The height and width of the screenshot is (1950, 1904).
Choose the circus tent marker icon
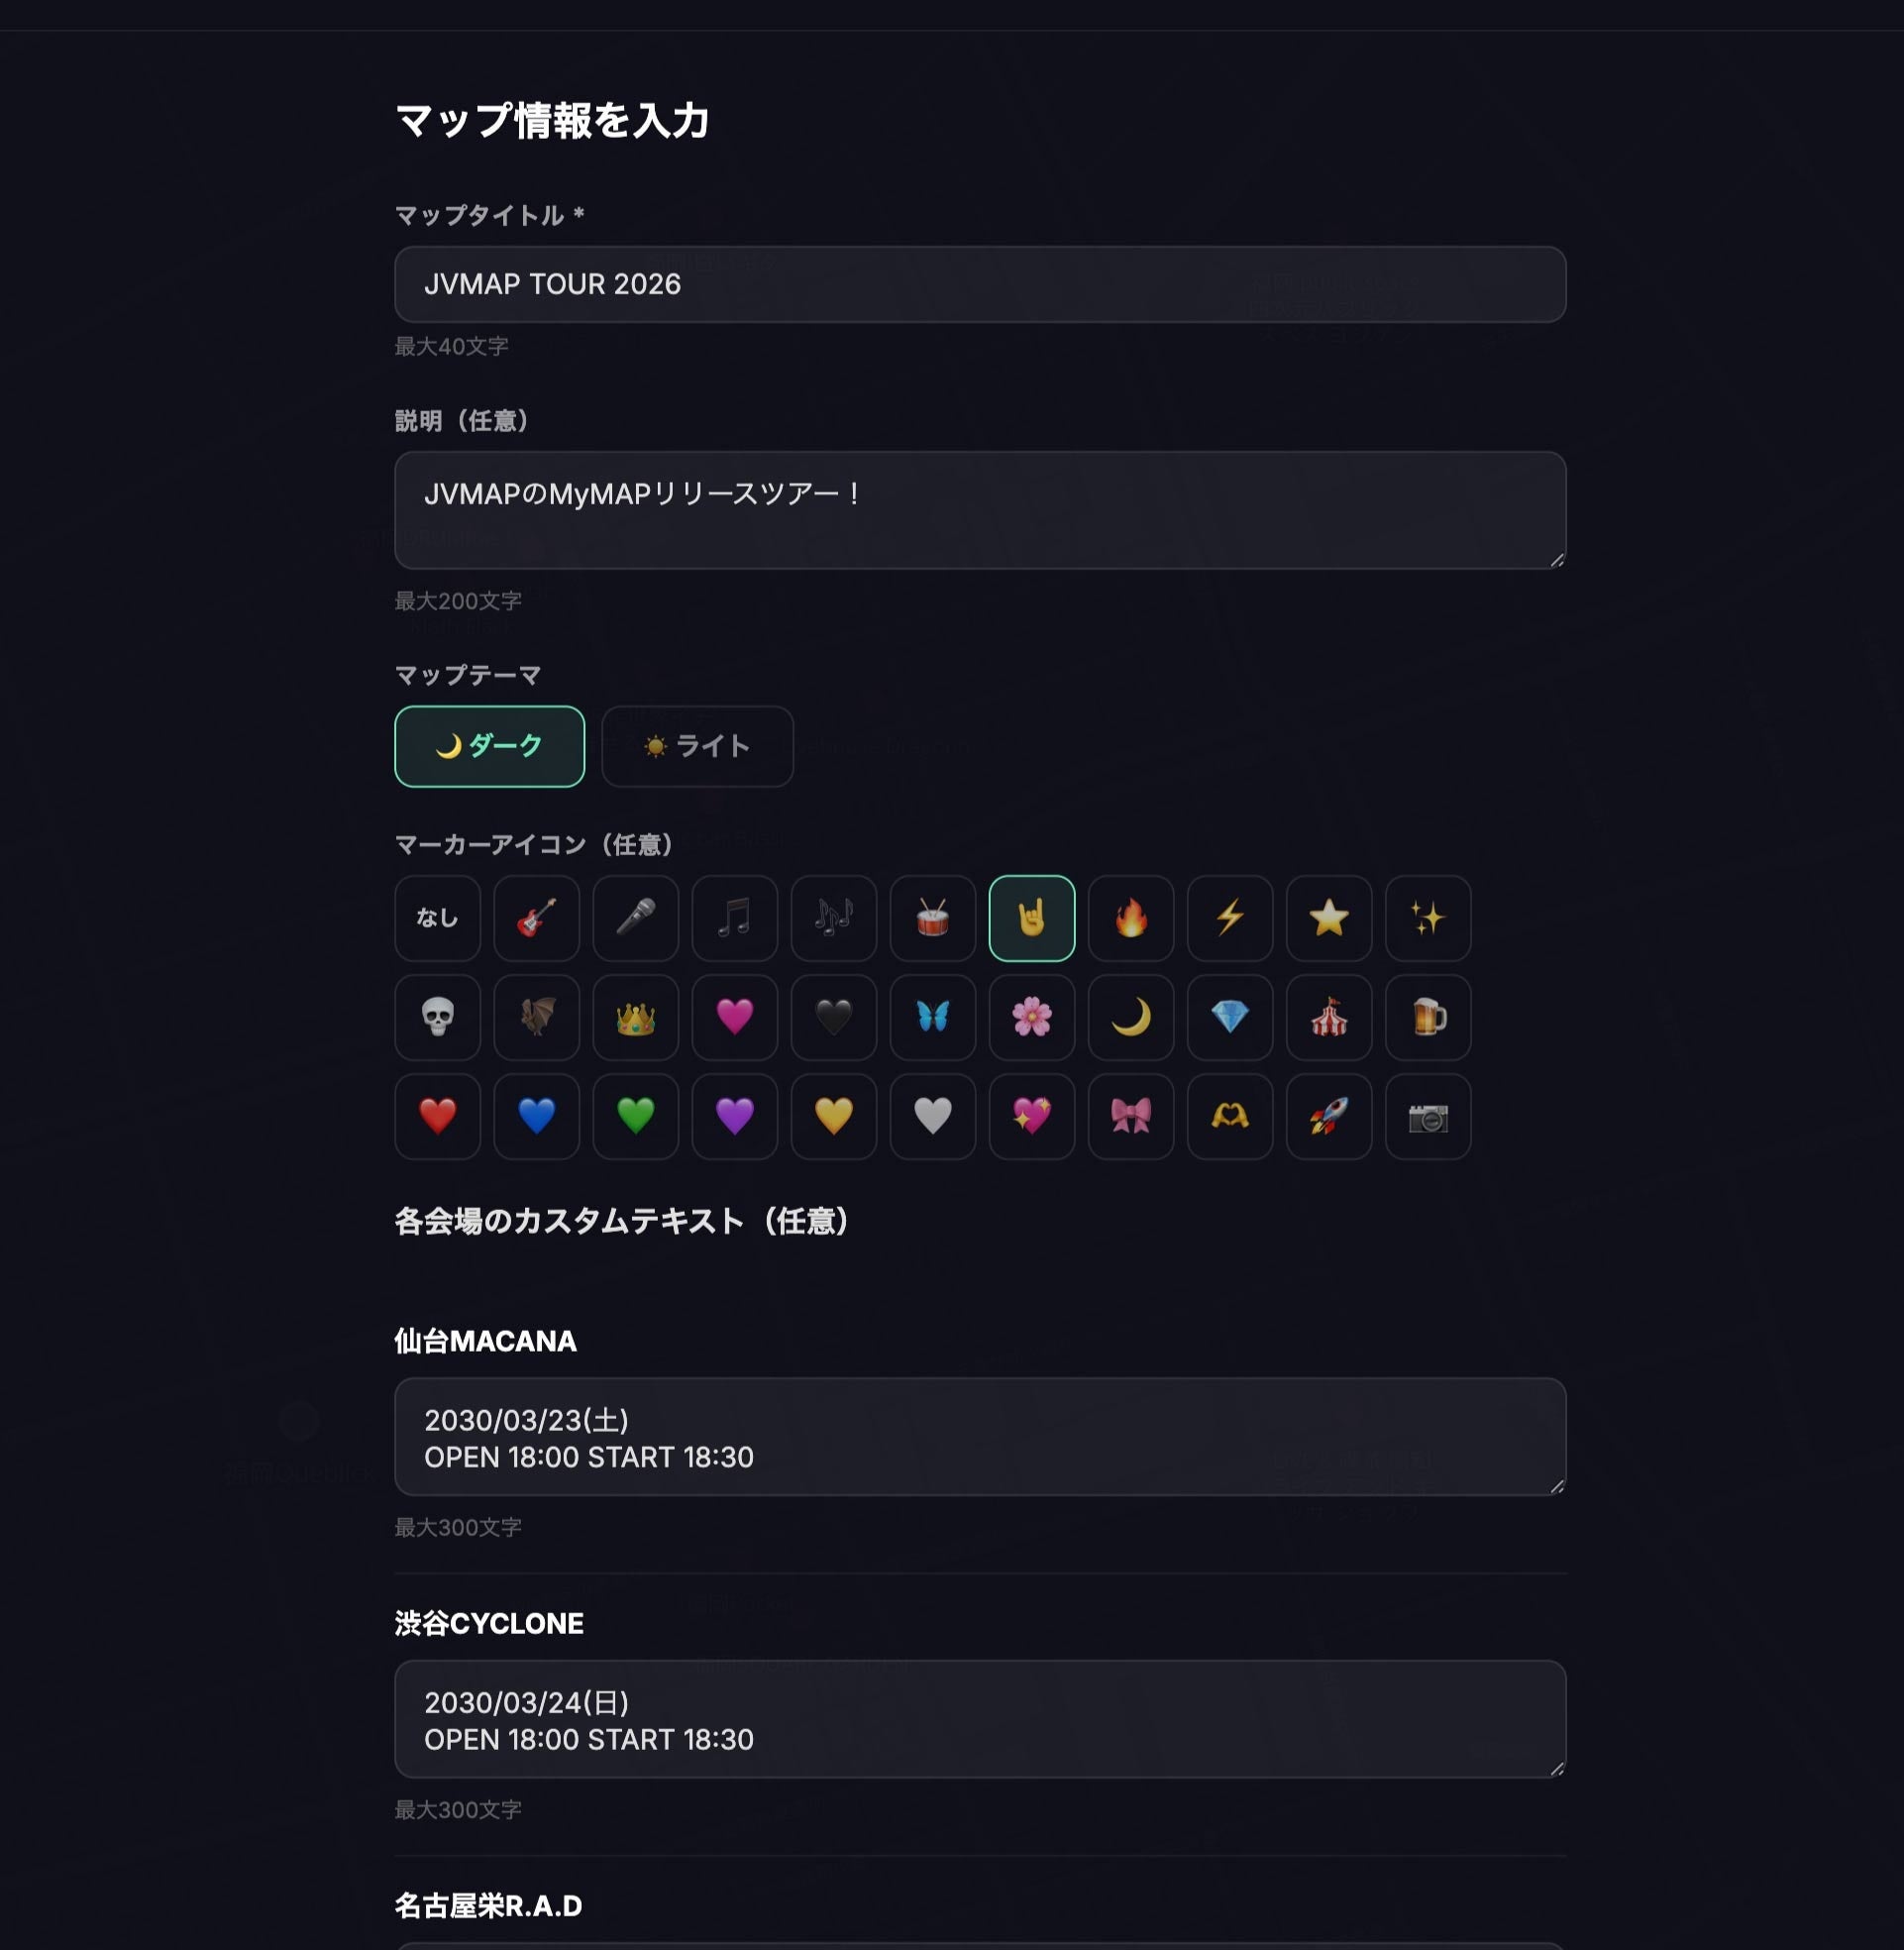[1328, 1017]
